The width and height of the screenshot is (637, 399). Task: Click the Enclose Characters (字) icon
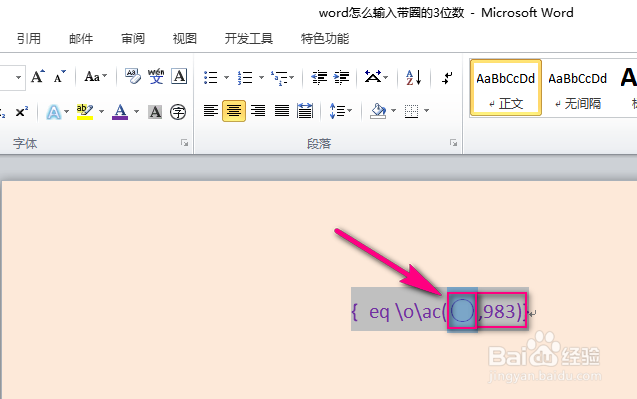click(178, 112)
